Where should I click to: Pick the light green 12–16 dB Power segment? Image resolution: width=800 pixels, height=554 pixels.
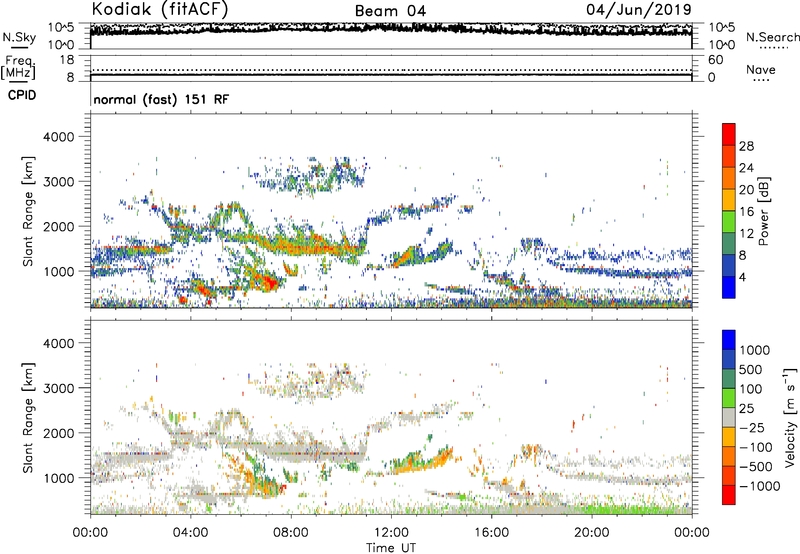(x=729, y=222)
